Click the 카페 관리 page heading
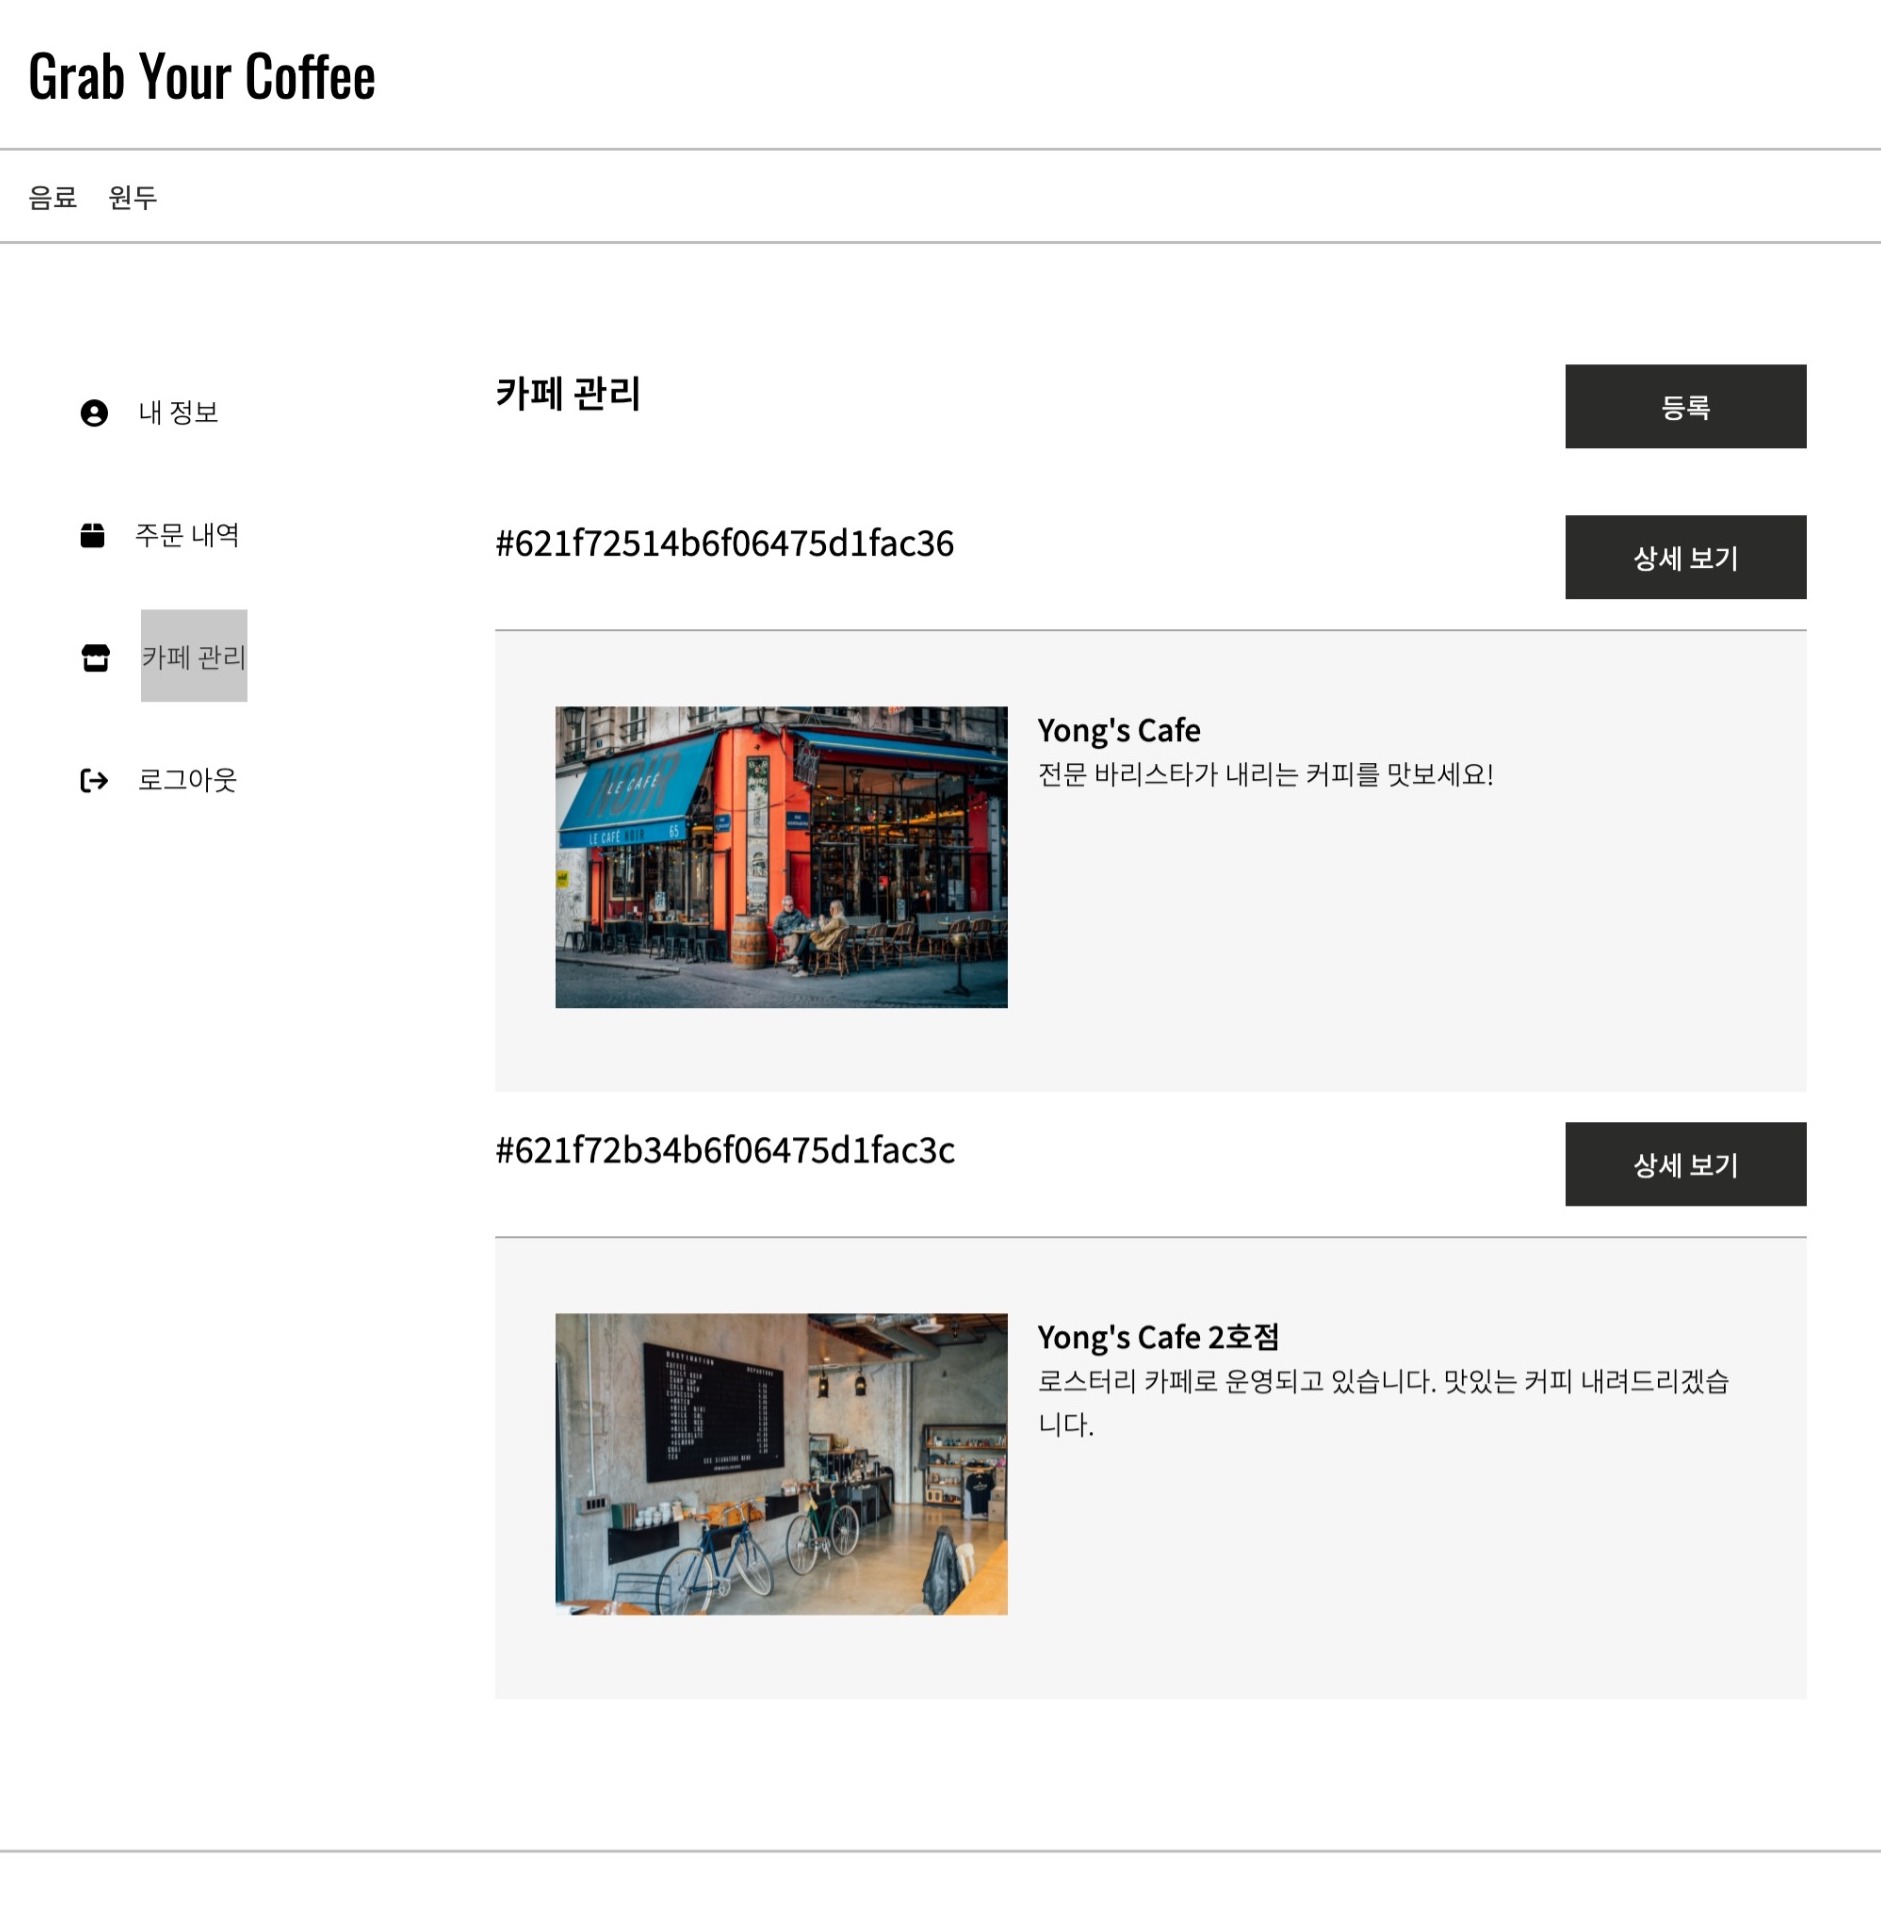 click(568, 393)
